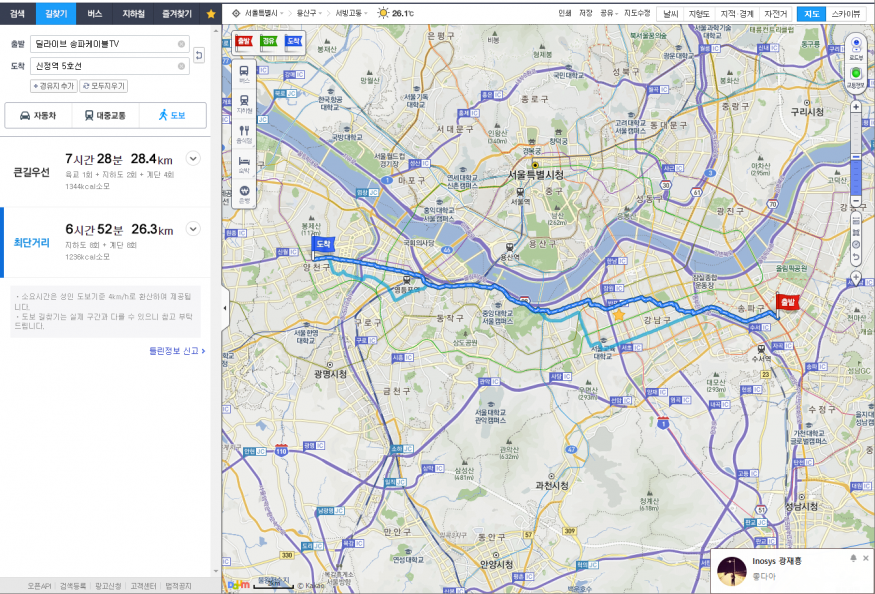Viewport: 875px width, 594px height.
Task: Enable the bicycle (자전거) map overlay
Action: tap(775, 14)
